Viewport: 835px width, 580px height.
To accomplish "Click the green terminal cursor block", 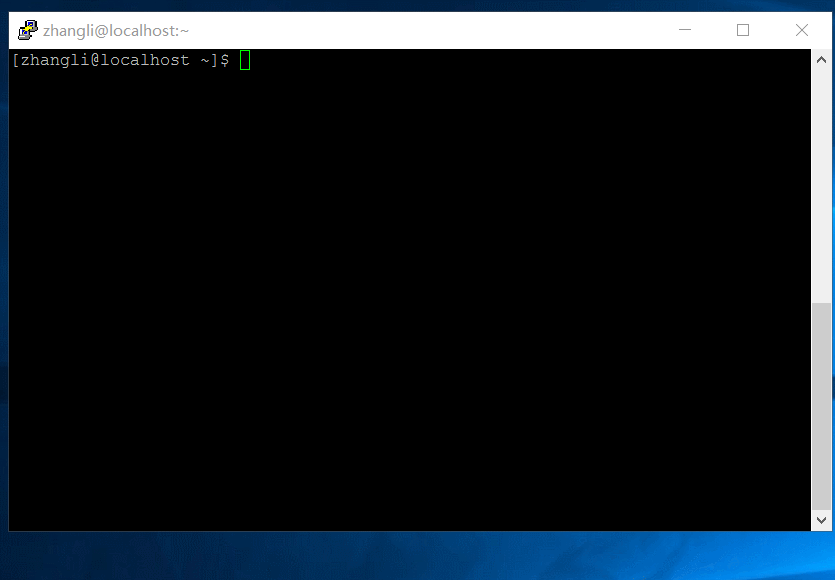I will 245,60.
